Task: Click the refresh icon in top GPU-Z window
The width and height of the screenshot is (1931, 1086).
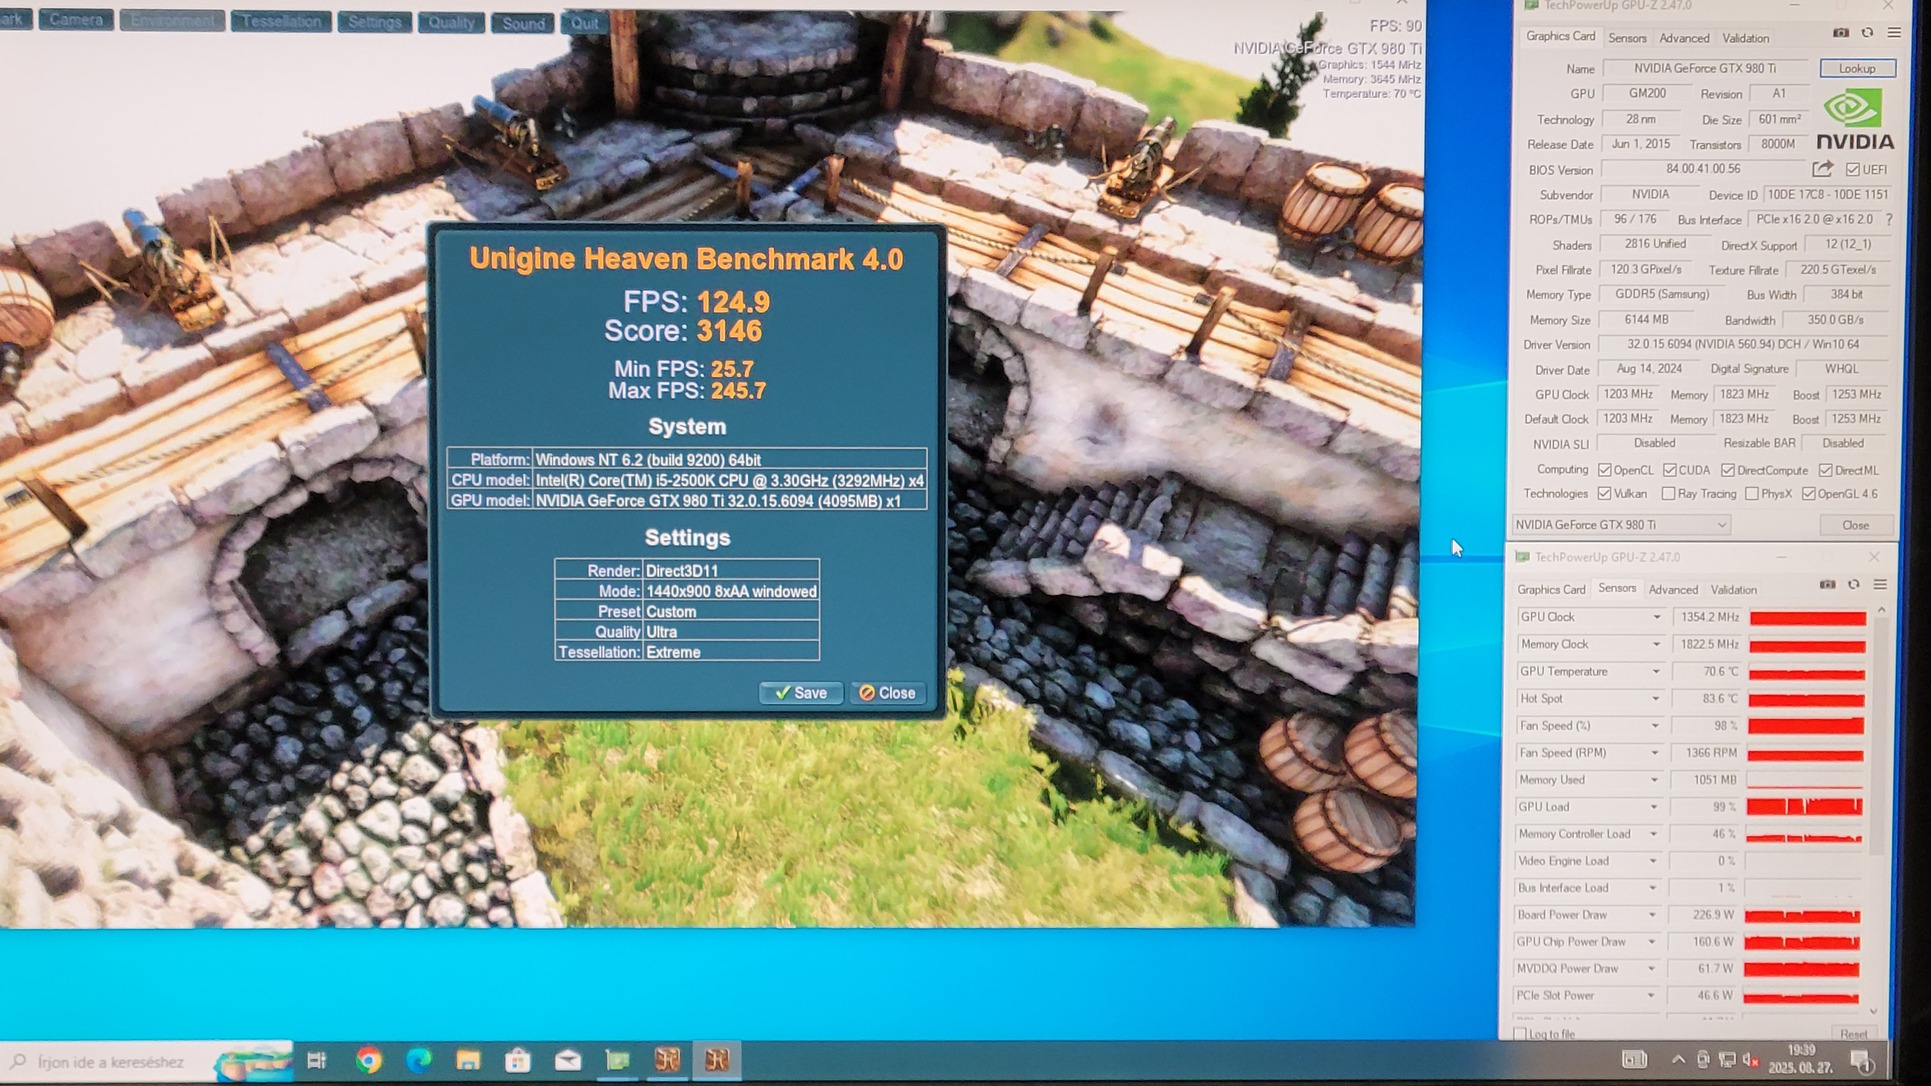Action: coord(1867,33)
